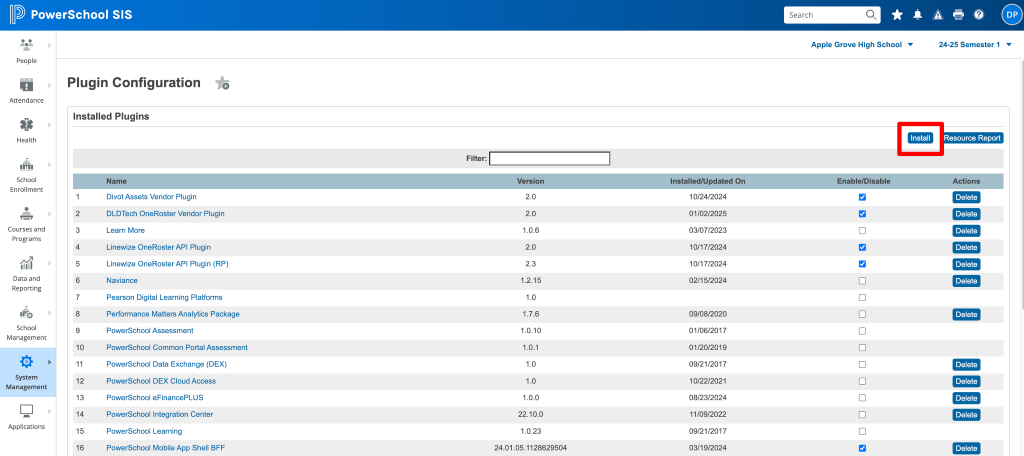1024x456 pixels.
Task: Open Data and Reporting sidebar section
Action: [x=27, y=273]
